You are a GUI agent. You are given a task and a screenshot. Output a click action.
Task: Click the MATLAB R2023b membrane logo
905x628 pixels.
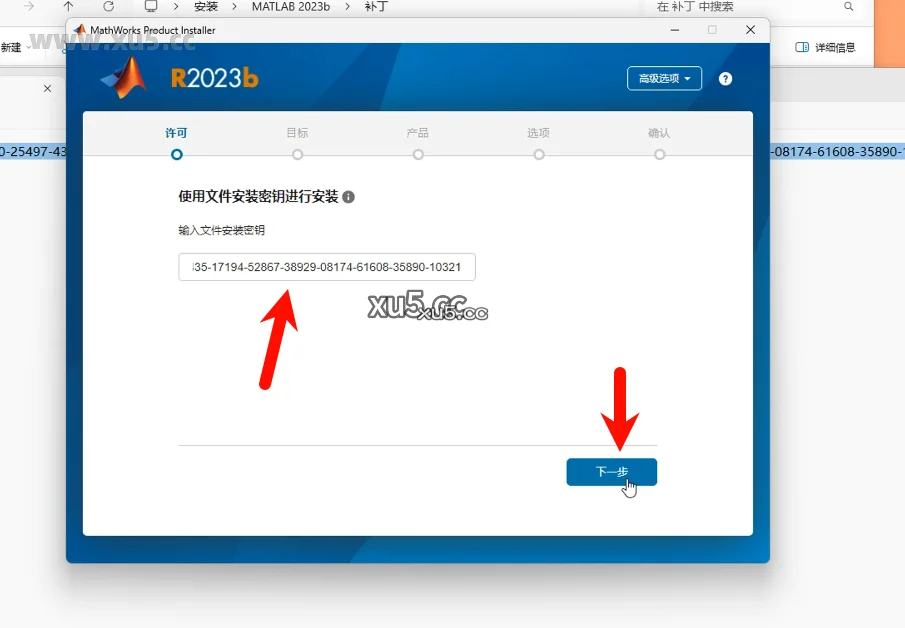point(125,77)
